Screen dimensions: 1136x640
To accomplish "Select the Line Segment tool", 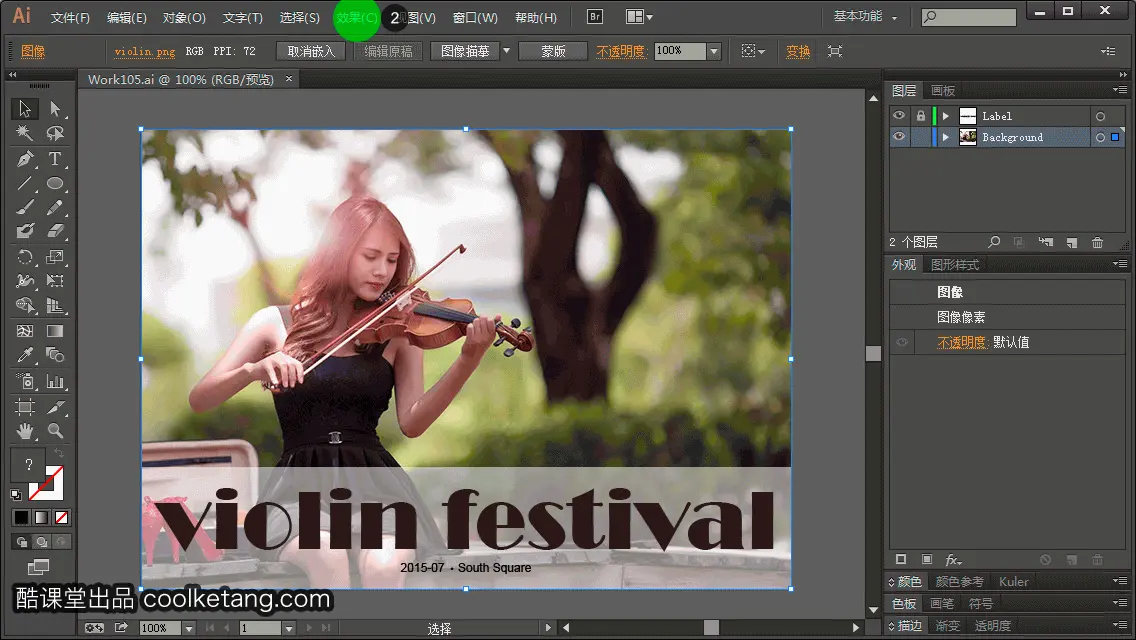I will click(x=25, y=183).
